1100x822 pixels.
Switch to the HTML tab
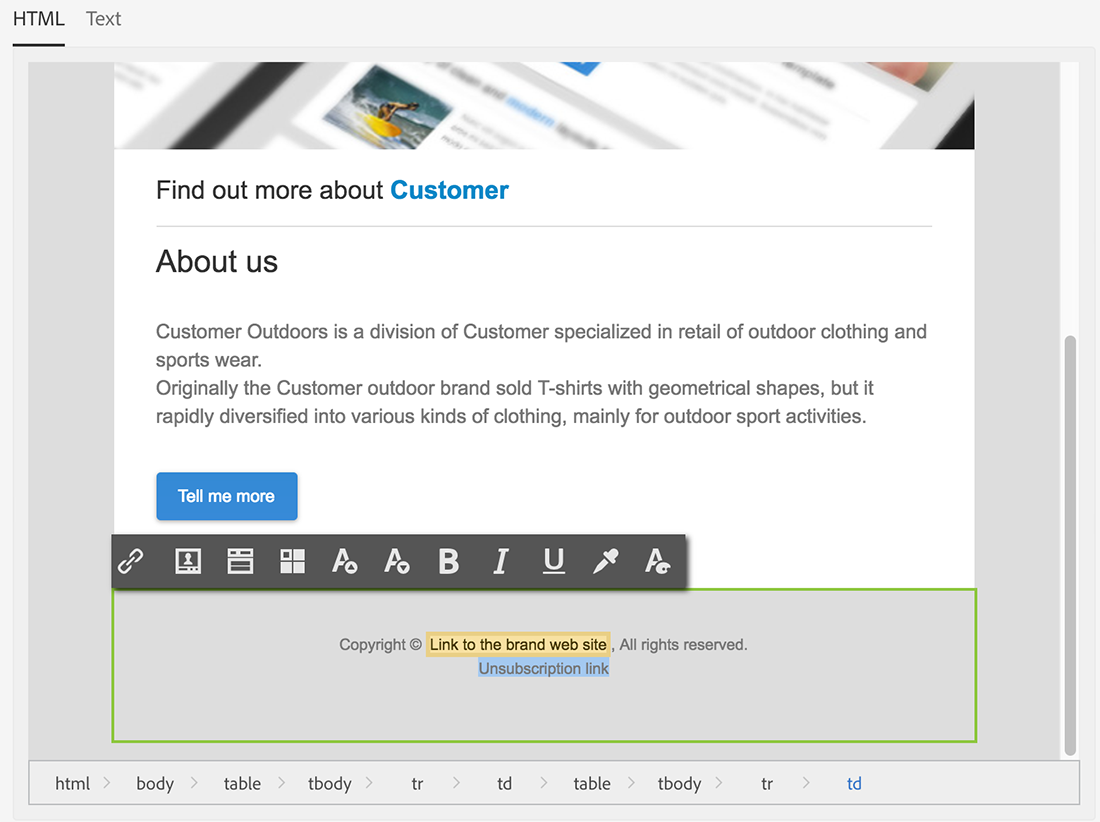coord(38,19)
